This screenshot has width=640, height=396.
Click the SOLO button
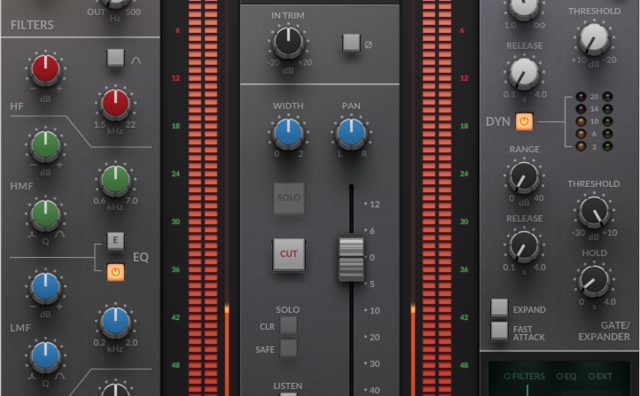click(x=289, y=198)
